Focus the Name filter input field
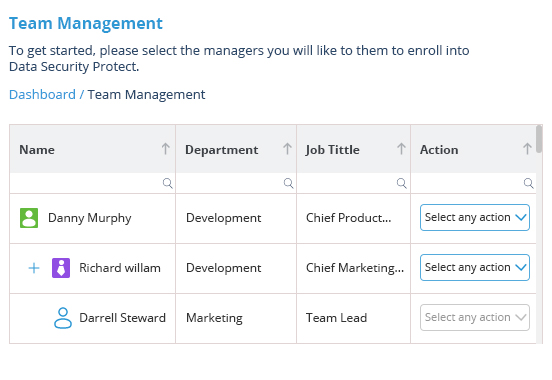This screenshot has height=380, width=552. point(92,183)
